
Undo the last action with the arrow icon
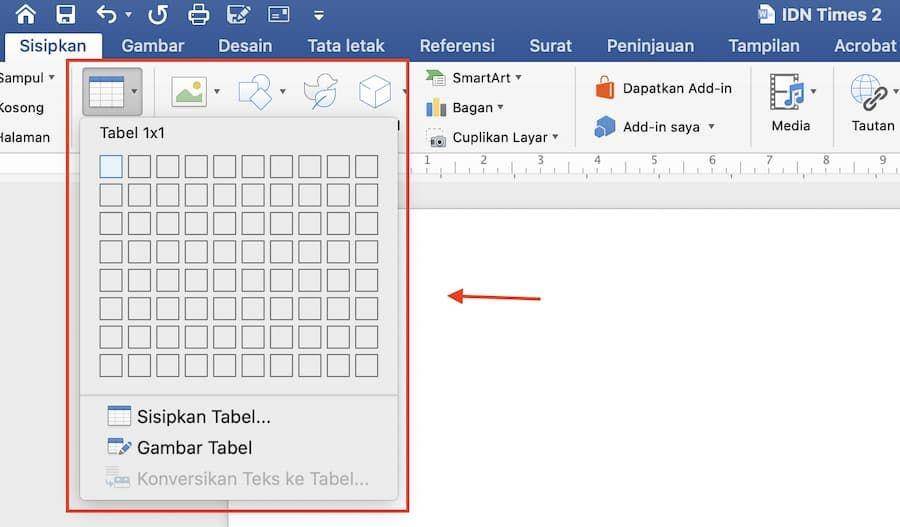107,14
